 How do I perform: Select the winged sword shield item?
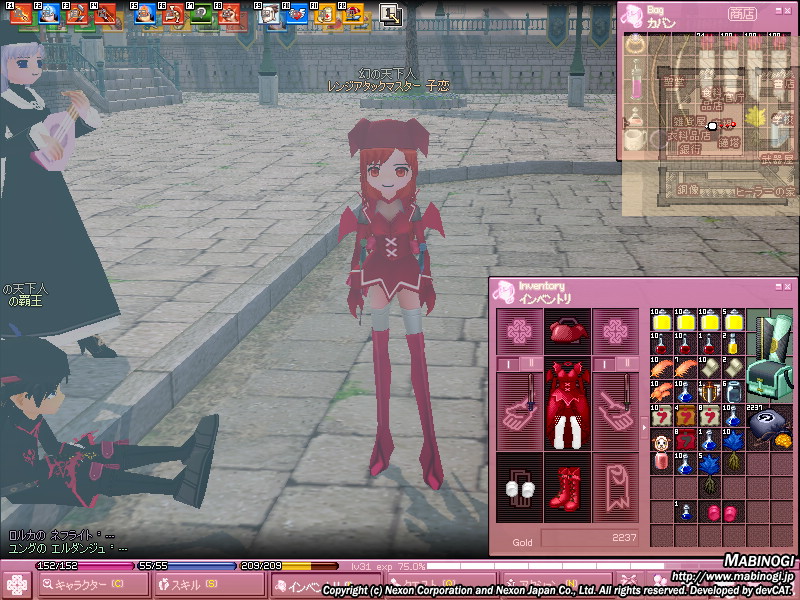pyautogui.click(x=709, y=392)
